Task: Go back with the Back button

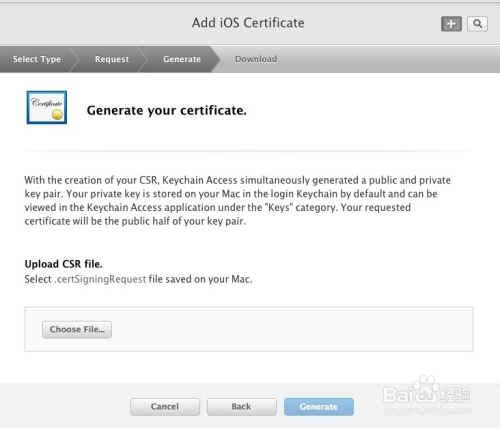Action: pyautogui.click(x=242, y=407)
